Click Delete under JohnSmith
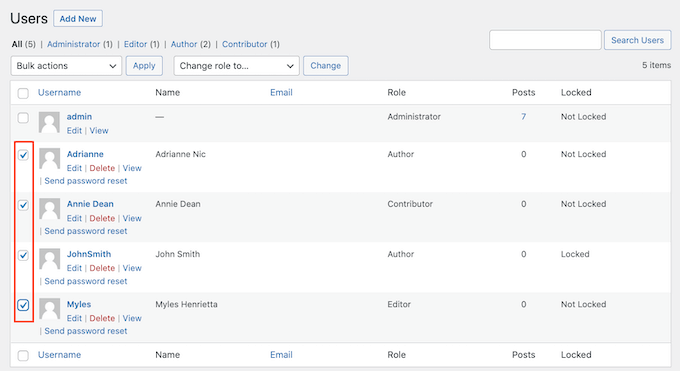The image size is (680, 371). [x=102, y=268]
